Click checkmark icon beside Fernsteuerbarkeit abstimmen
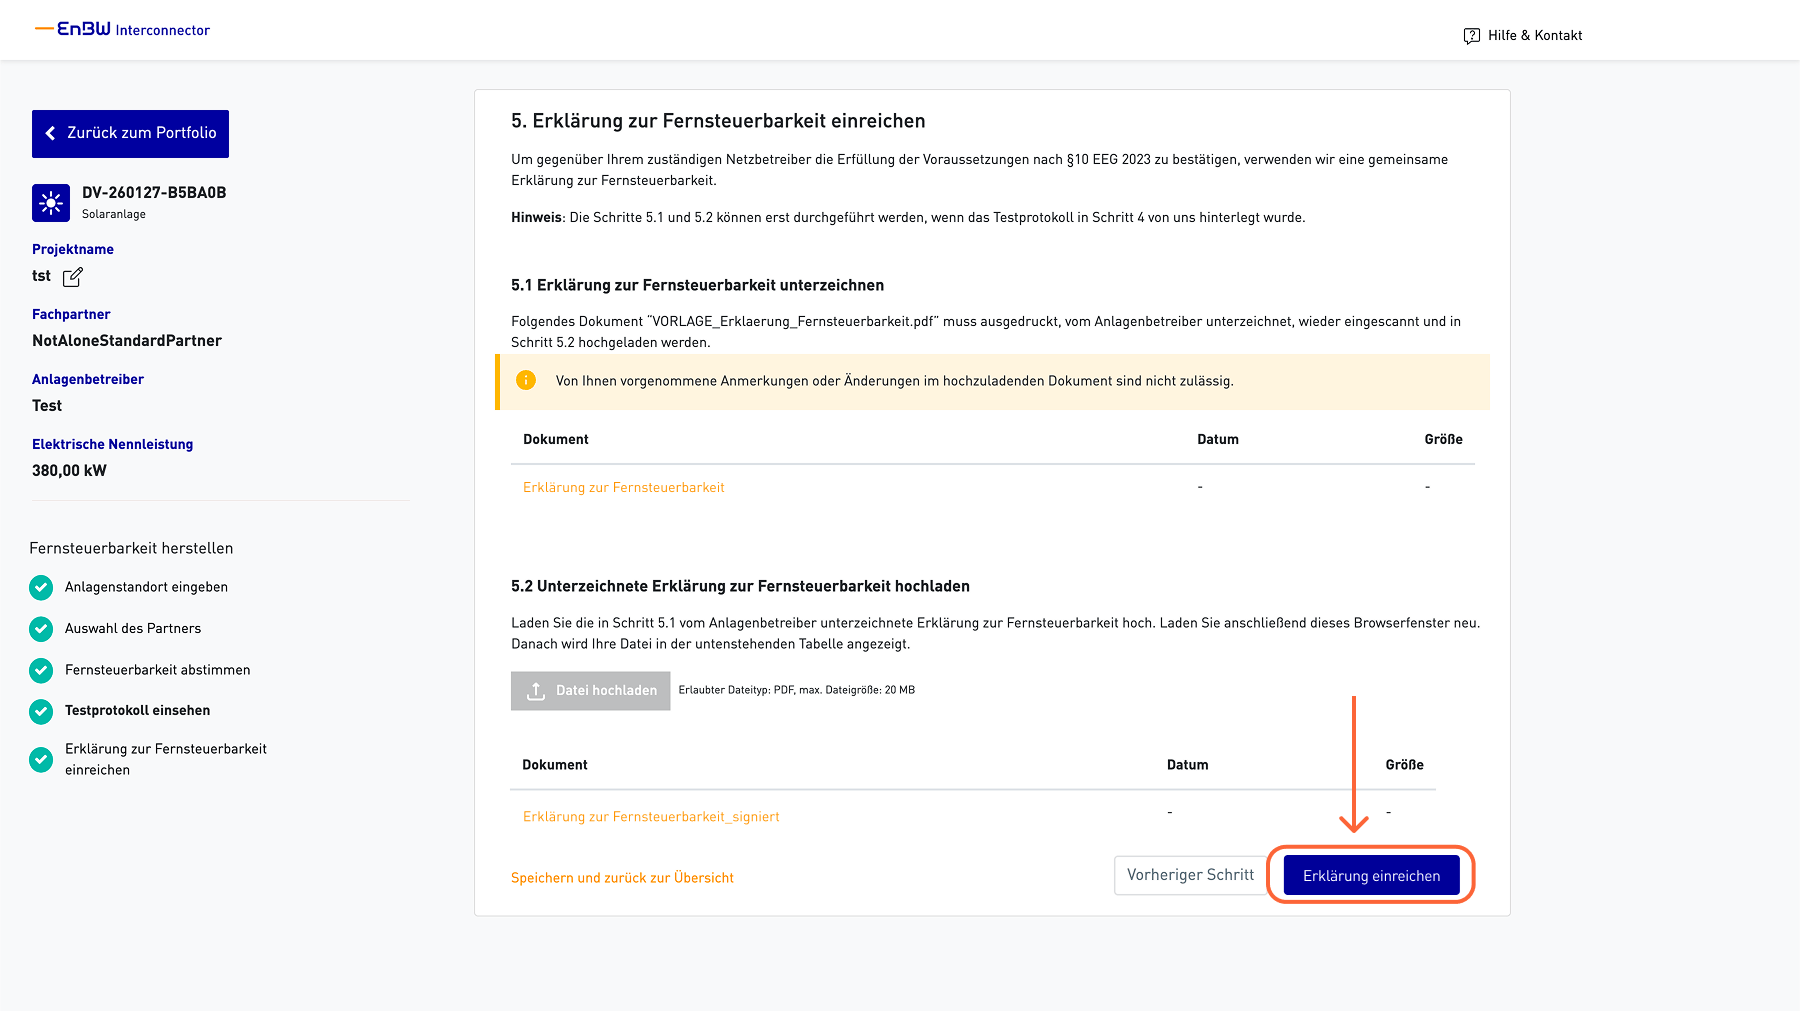Screen dimensions: 1800x1011 point(41,670)
